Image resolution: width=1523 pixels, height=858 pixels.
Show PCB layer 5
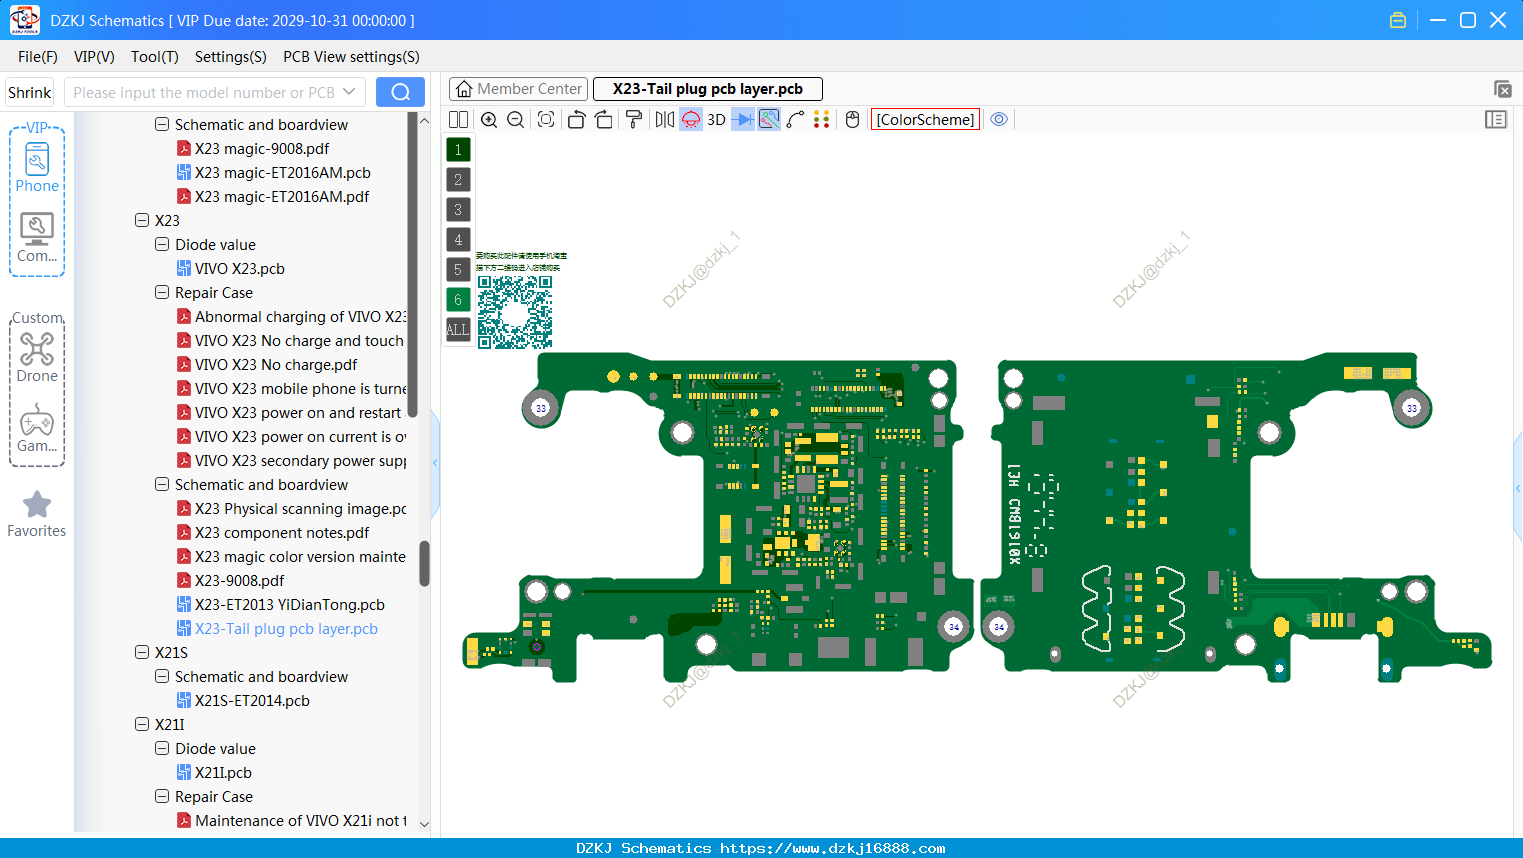[458, 270]
